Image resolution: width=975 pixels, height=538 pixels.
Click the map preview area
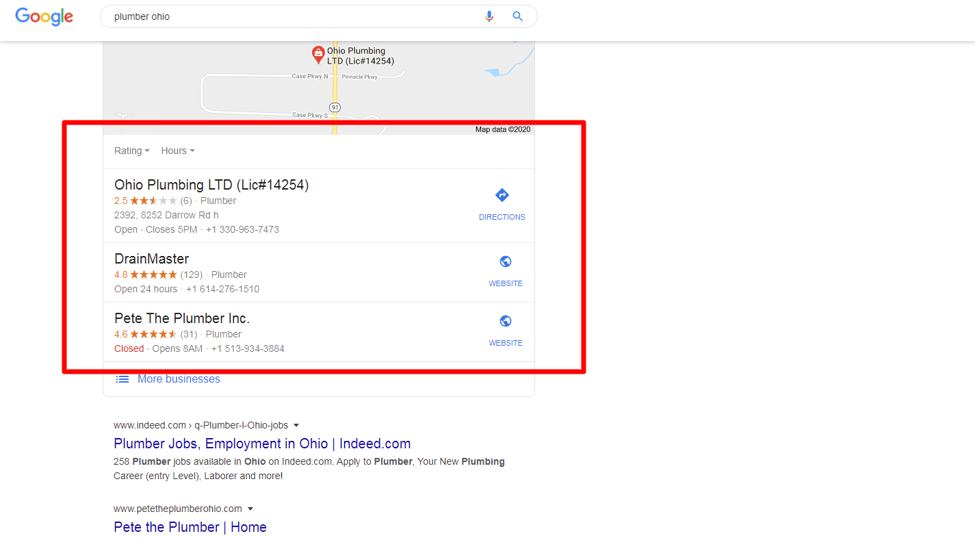420,90
